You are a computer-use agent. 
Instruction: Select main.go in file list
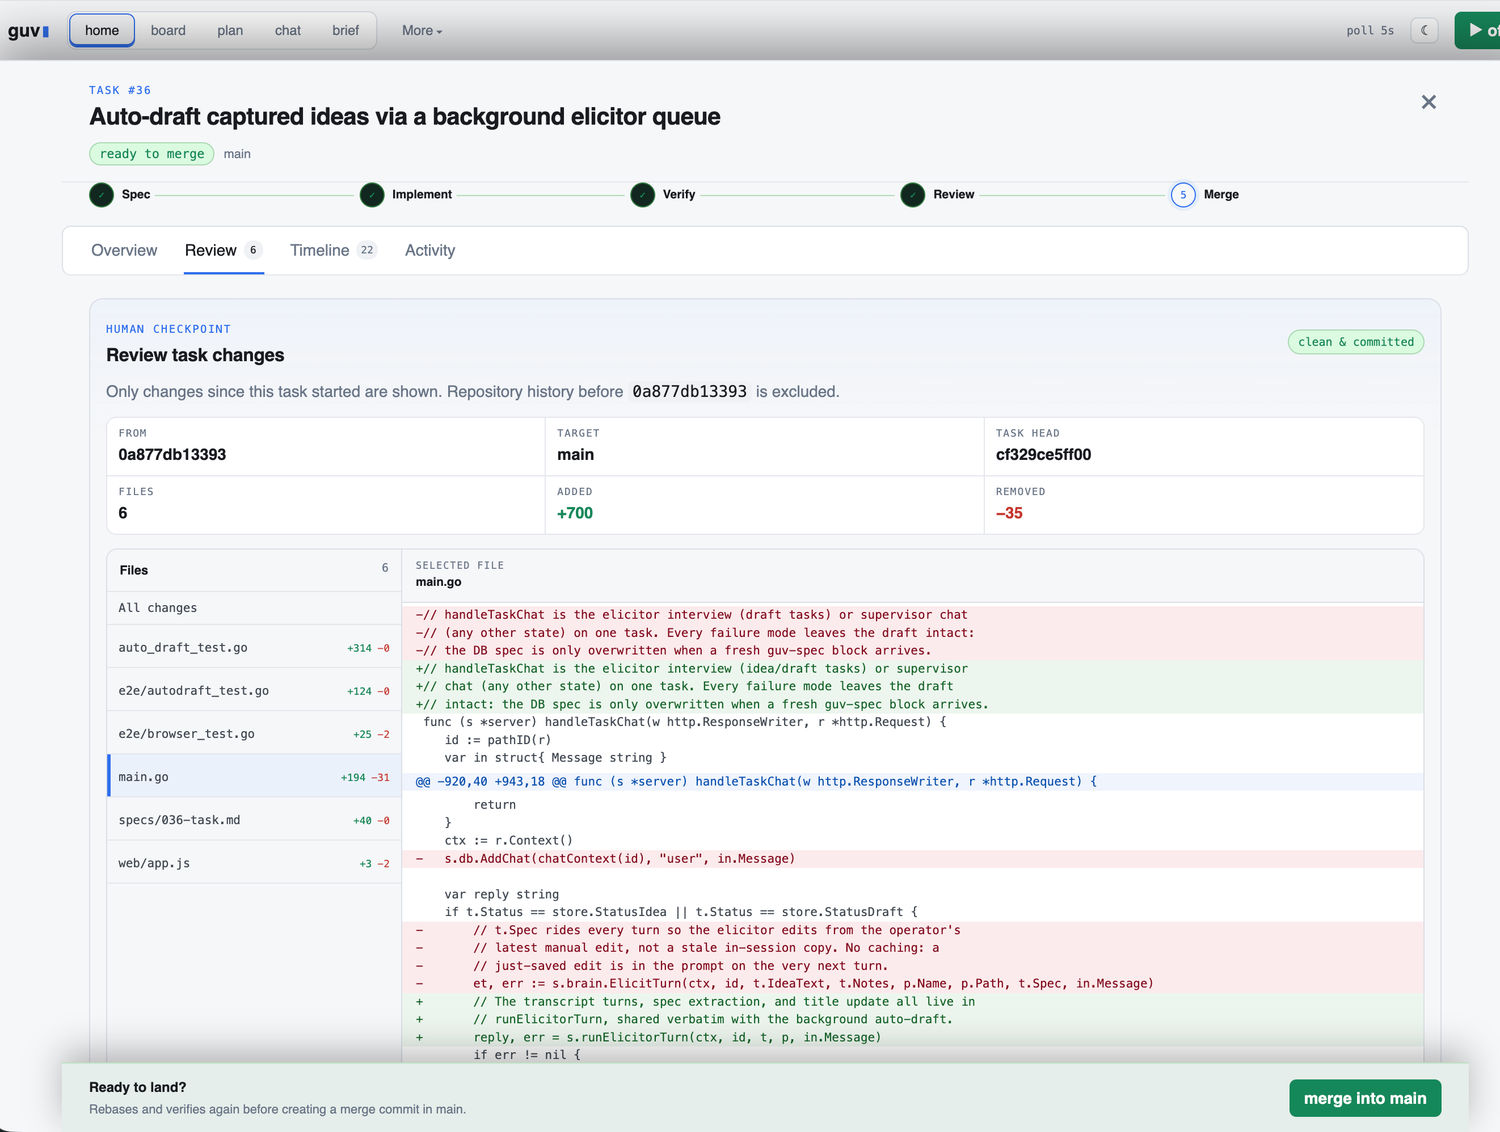click(x=254, y=776)
